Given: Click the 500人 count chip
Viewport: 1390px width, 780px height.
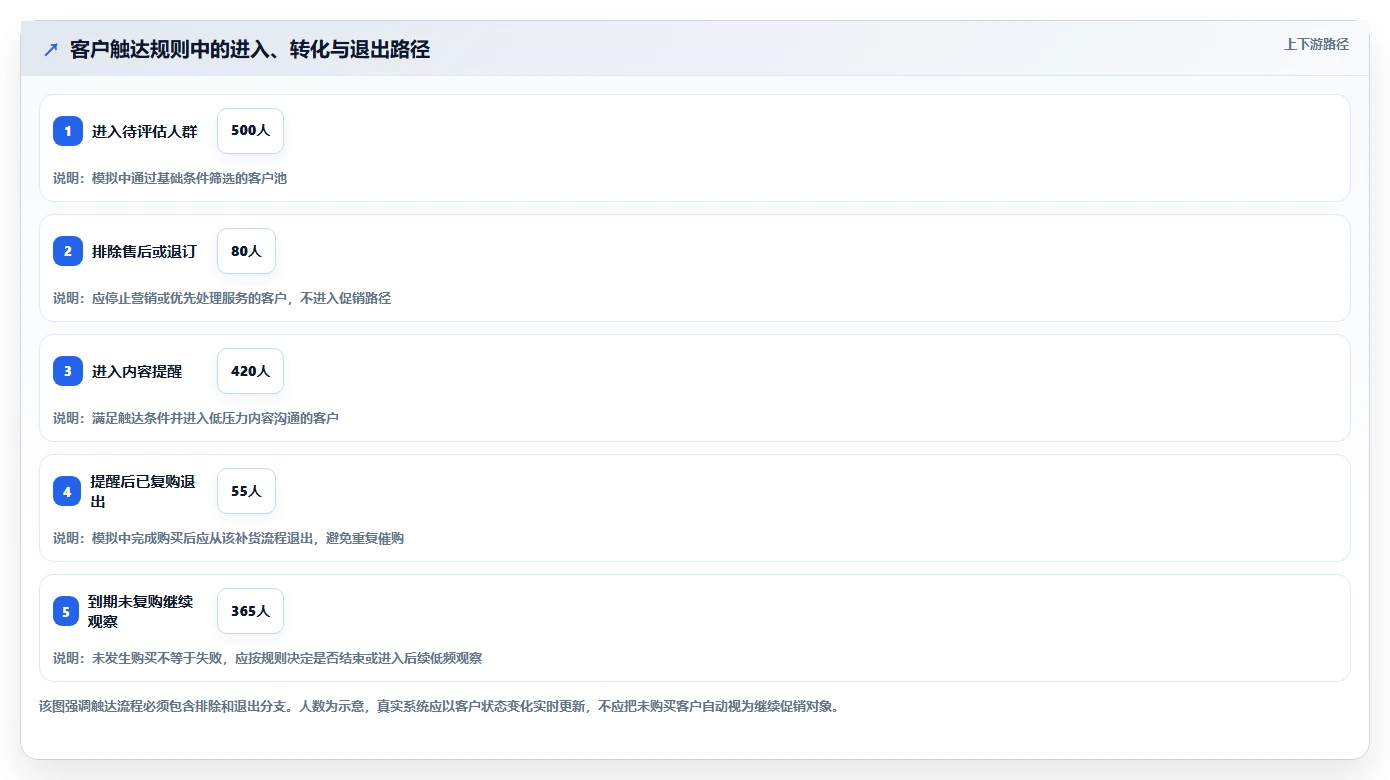Looking at the screenshot, I should point(250,131).
